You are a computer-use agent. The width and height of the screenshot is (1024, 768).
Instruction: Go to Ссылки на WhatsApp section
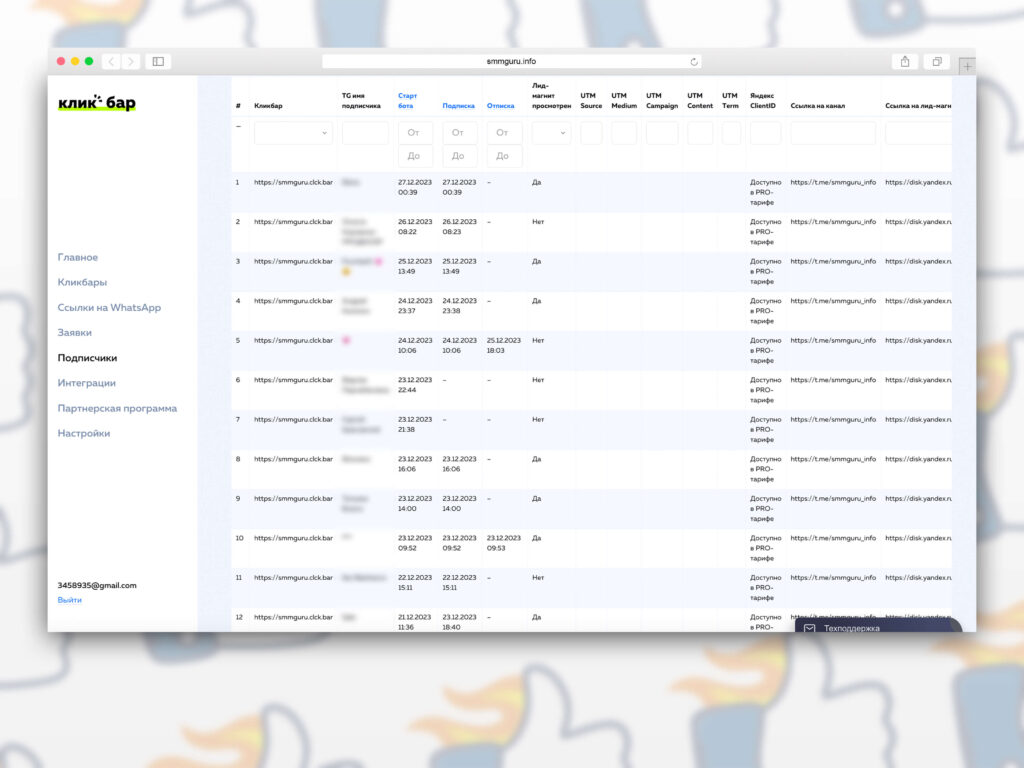(x=109, y=308)
